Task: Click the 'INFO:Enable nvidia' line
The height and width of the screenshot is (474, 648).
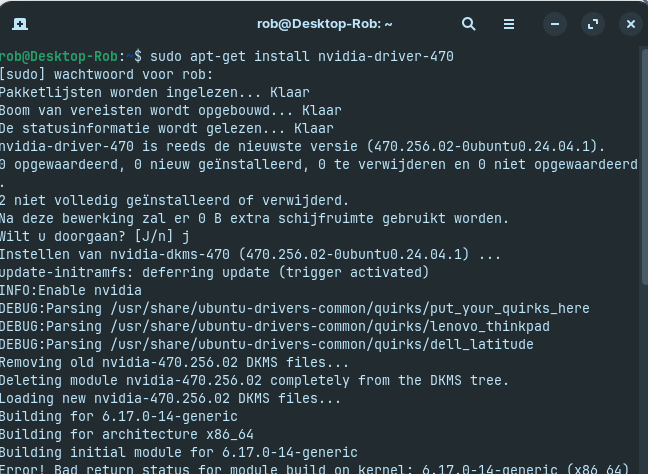Action: point(71,290)
